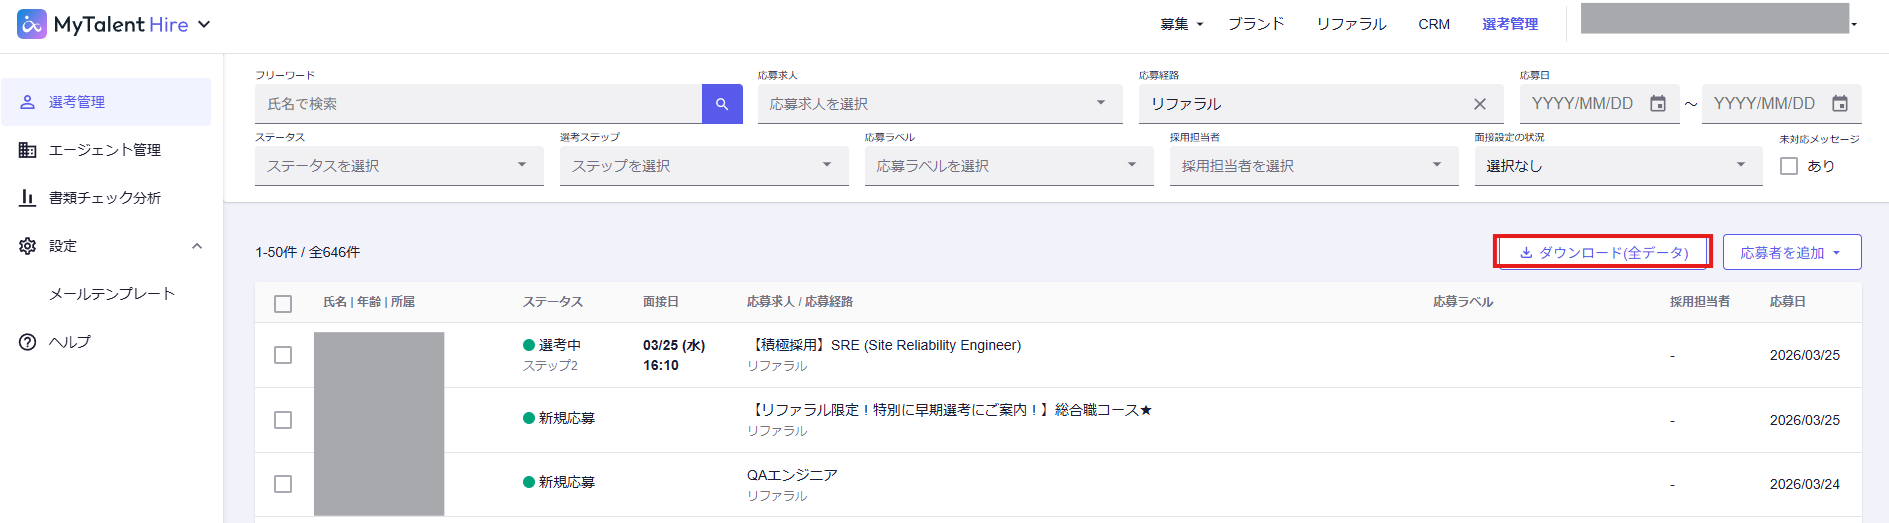Select the checkbox for the QAエンジニア row
This screenshot has height=523, width=1889.
(x=283, y=484)
